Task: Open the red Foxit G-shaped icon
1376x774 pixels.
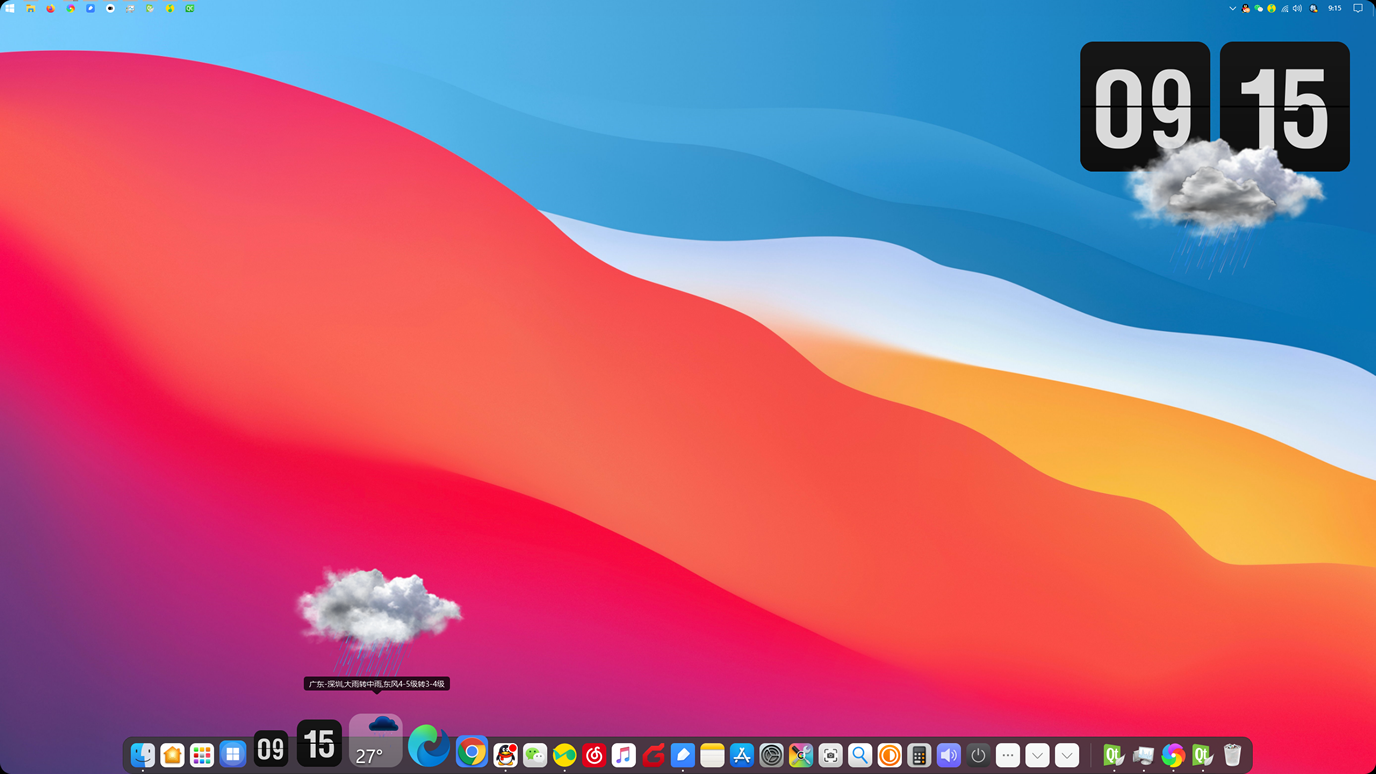Action: (x=653, y=755)
